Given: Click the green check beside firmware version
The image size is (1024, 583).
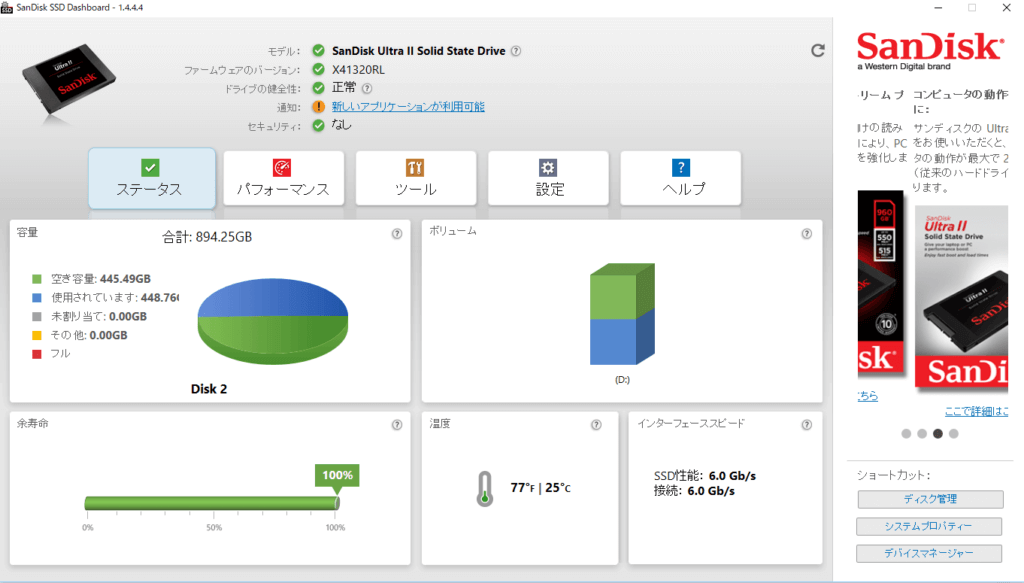Looking at the screenshot, I should (318, 69).
